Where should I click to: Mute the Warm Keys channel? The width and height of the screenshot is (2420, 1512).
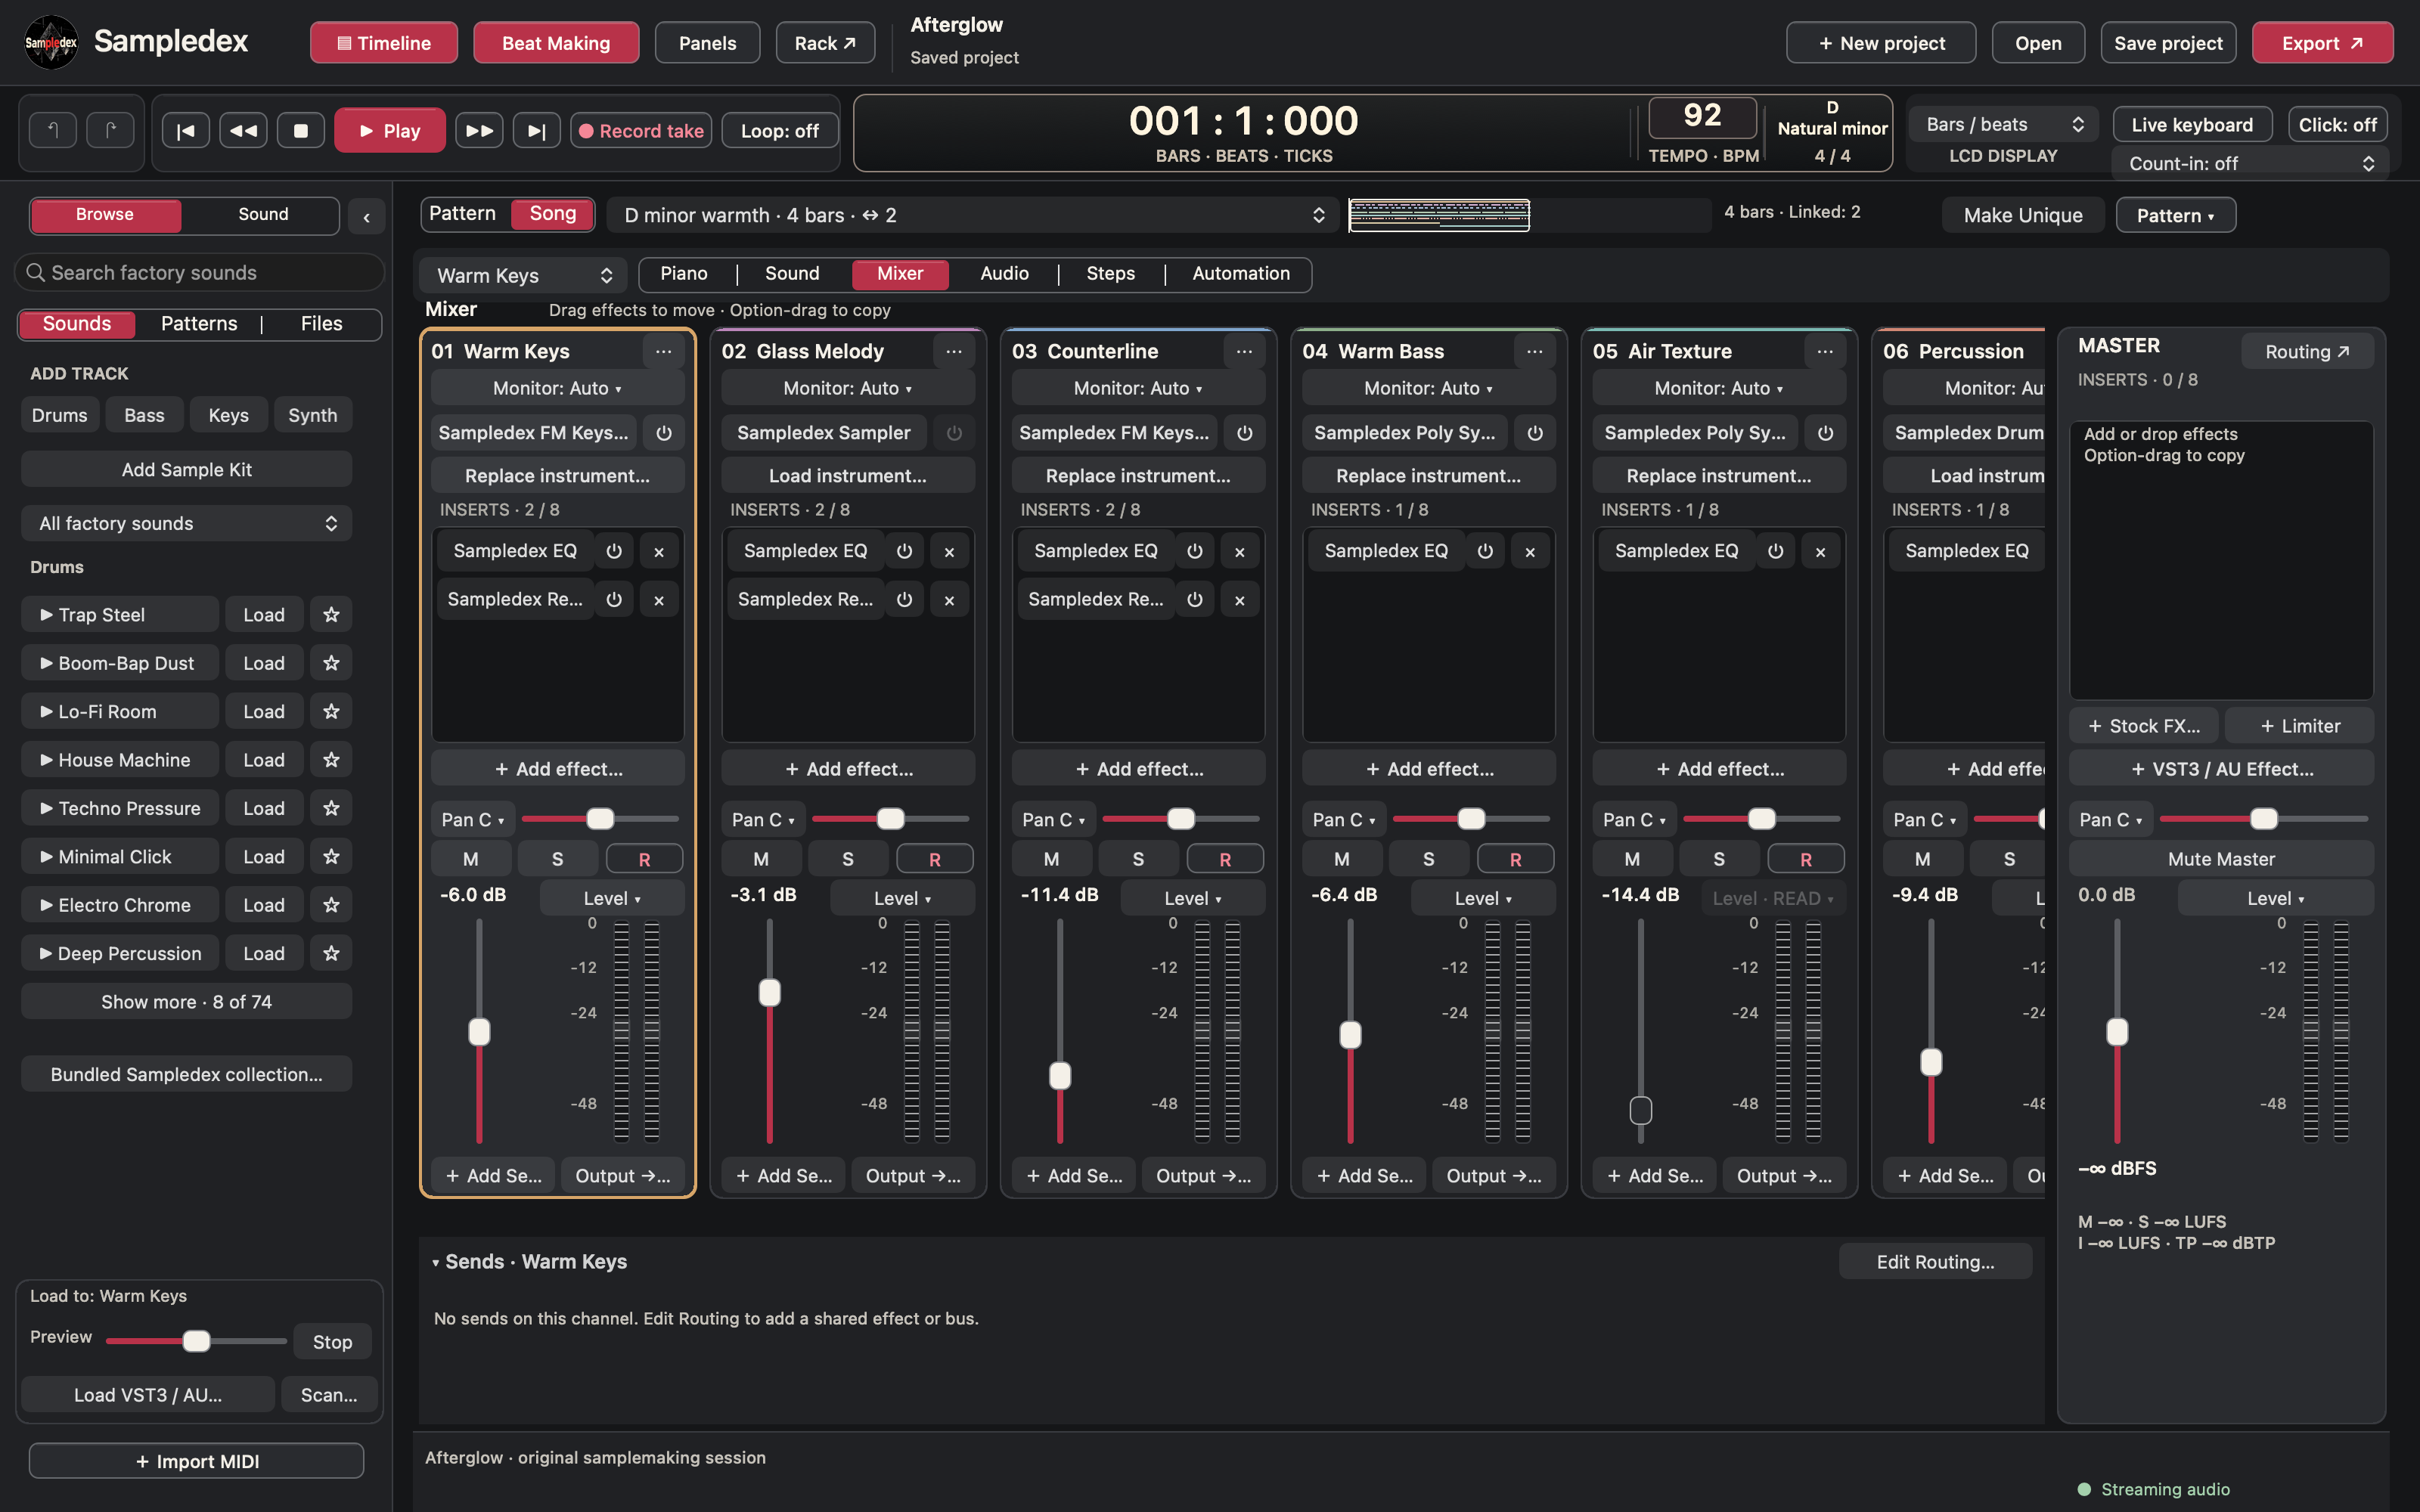(471, 859)
